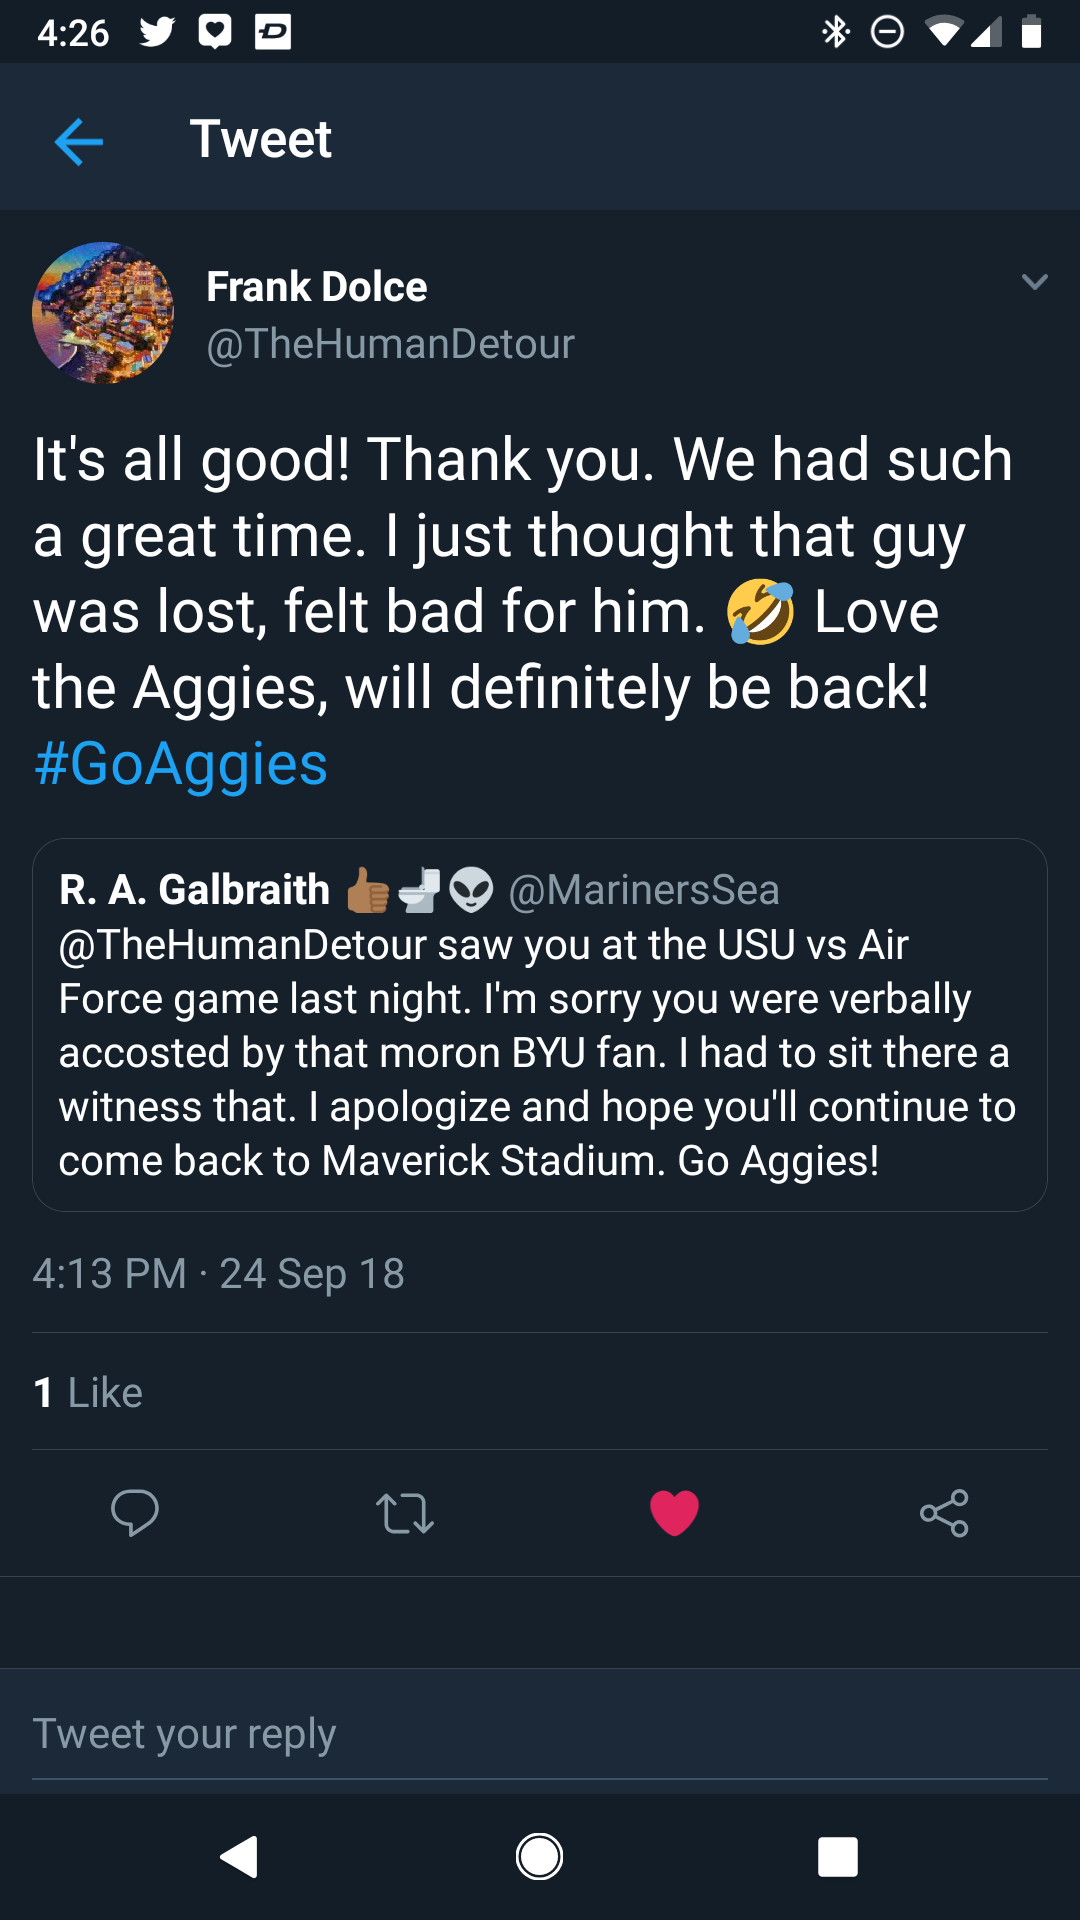This screenshot has width=1080, height=1920.
Task: Tap the 4:13 PM 24 Sep 18 timestamp
Action: [x=219, y=1274]
